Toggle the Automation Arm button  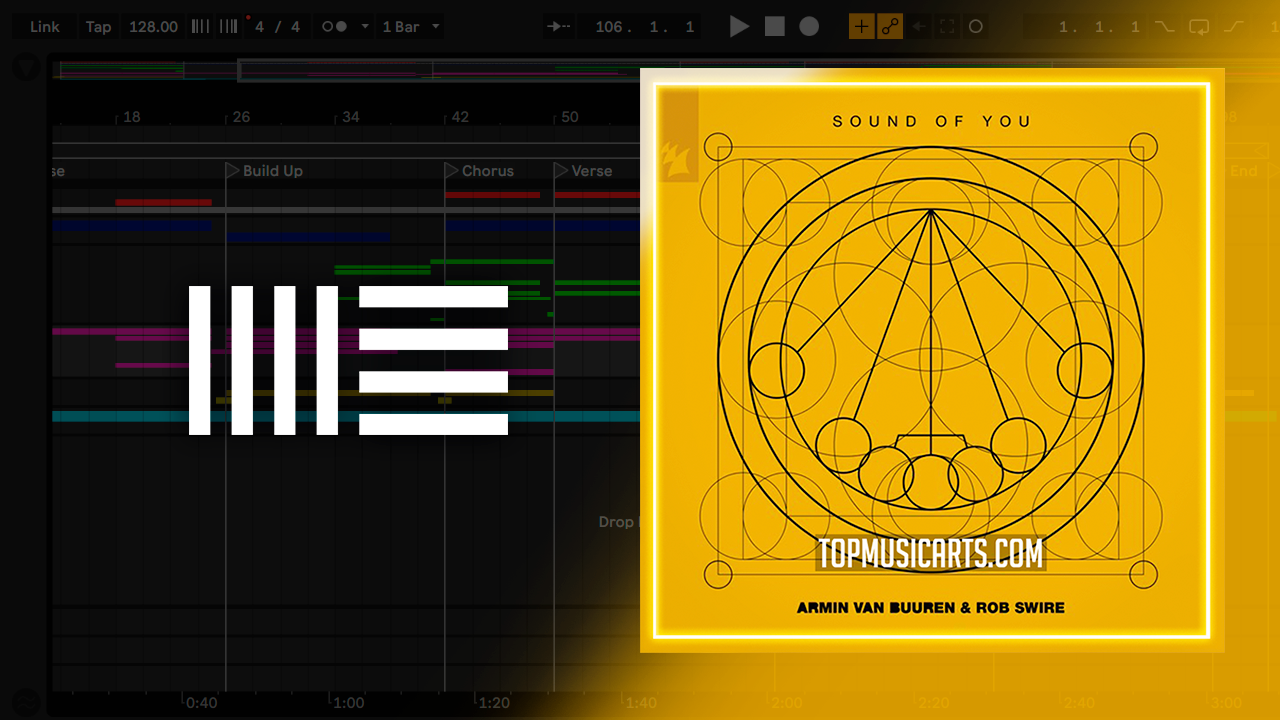(x=890, y=27)
